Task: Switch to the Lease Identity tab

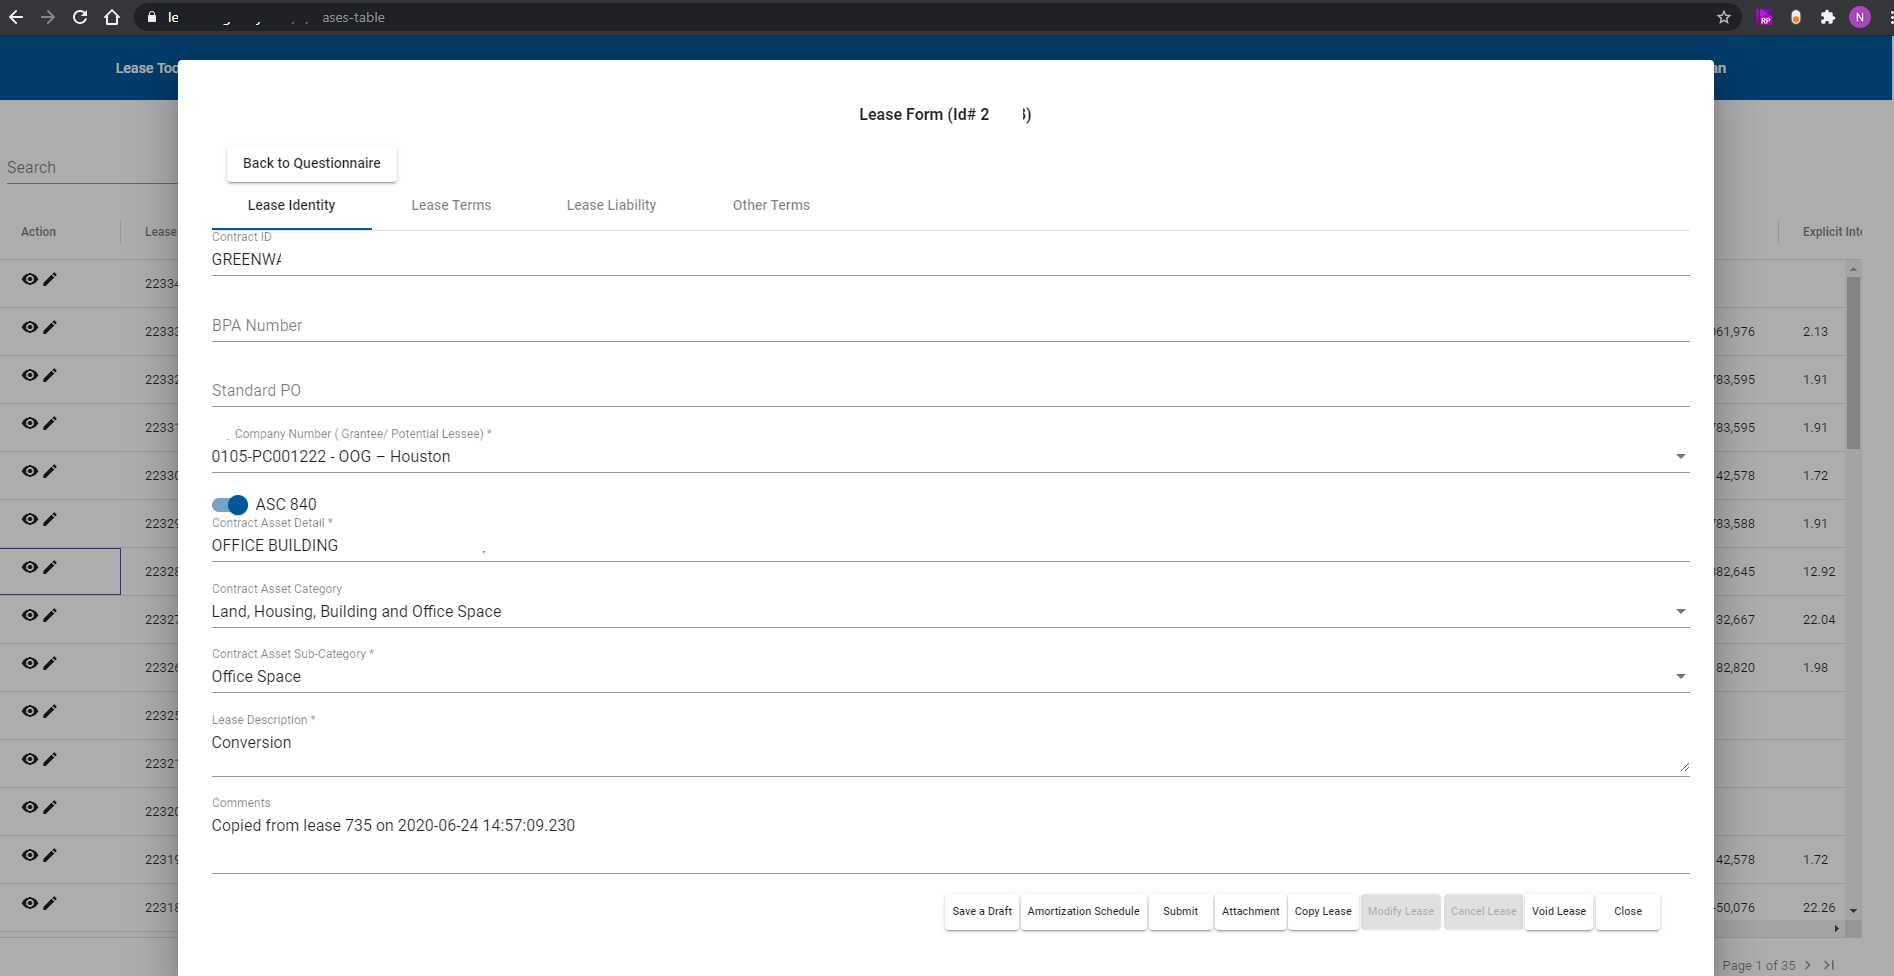Action: click(x=292, y=205)
